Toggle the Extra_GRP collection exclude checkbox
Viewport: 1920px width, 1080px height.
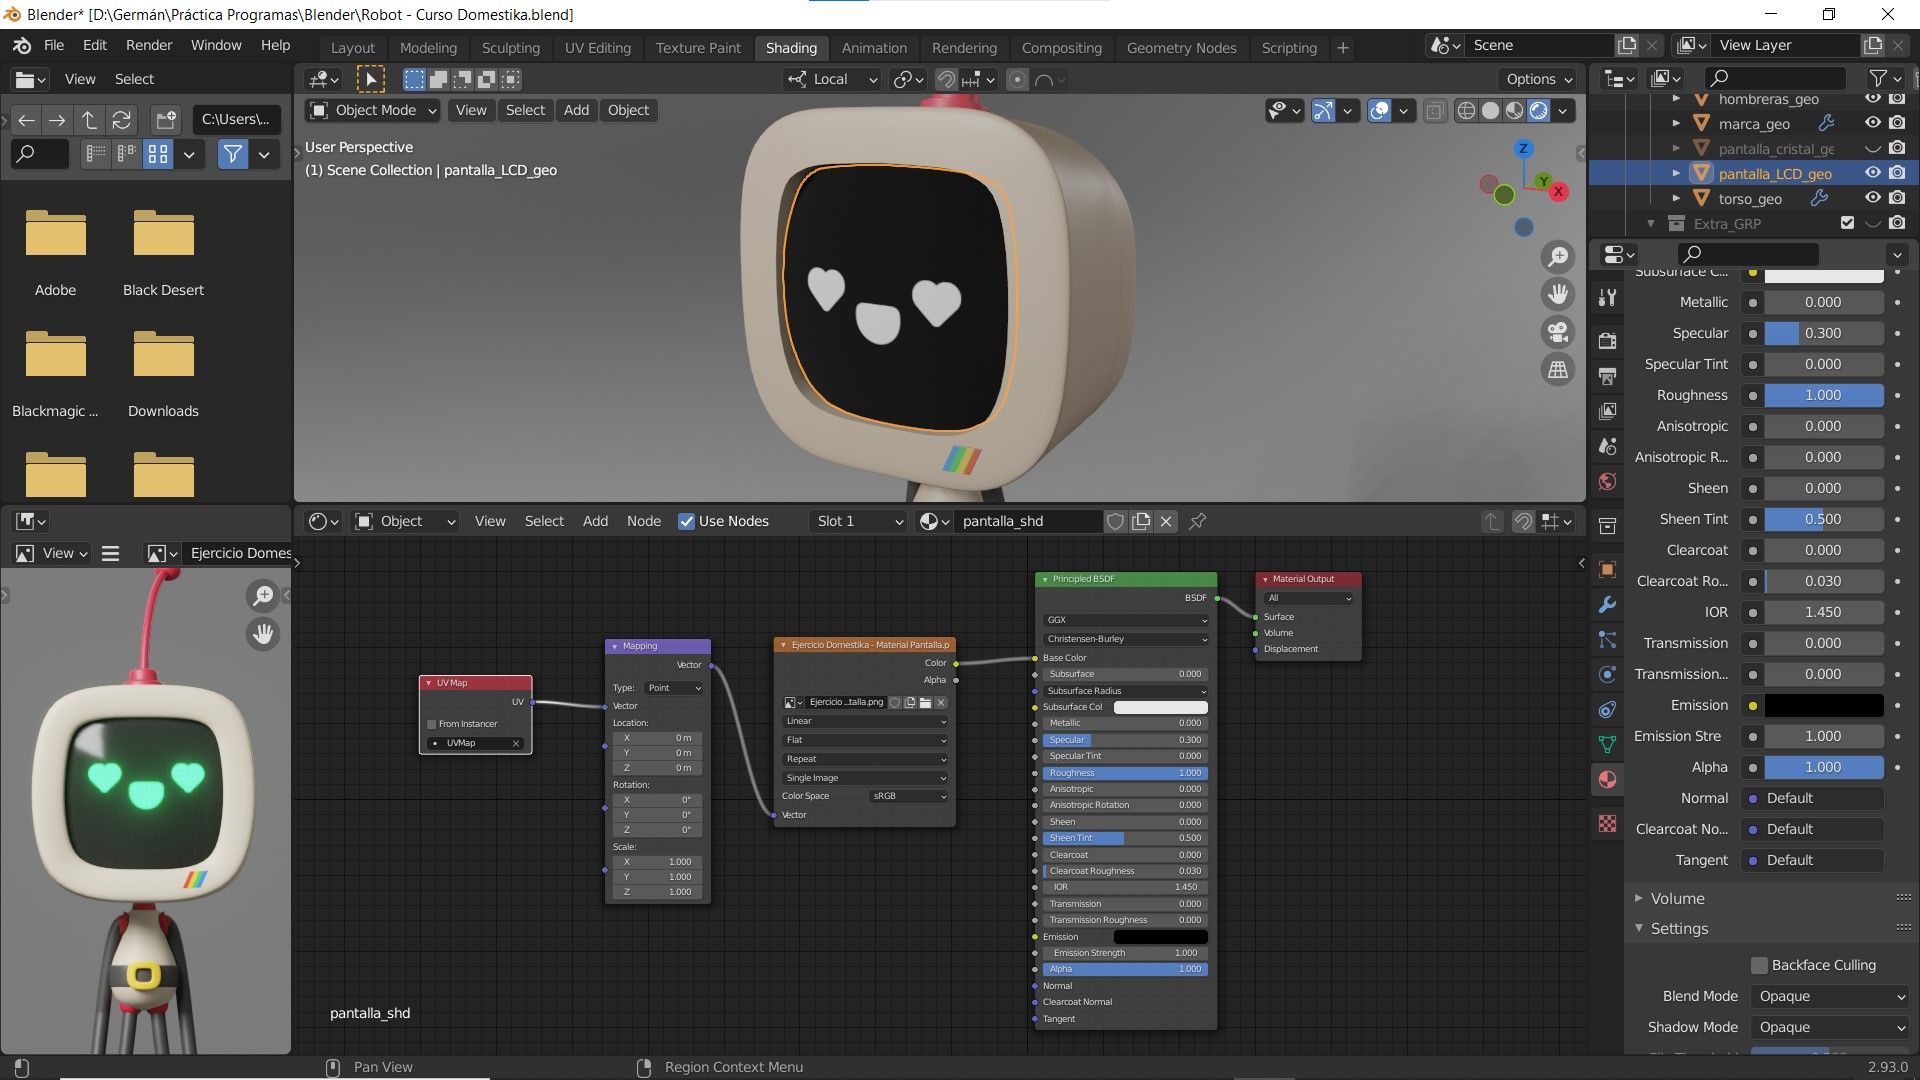(1847, 223)
